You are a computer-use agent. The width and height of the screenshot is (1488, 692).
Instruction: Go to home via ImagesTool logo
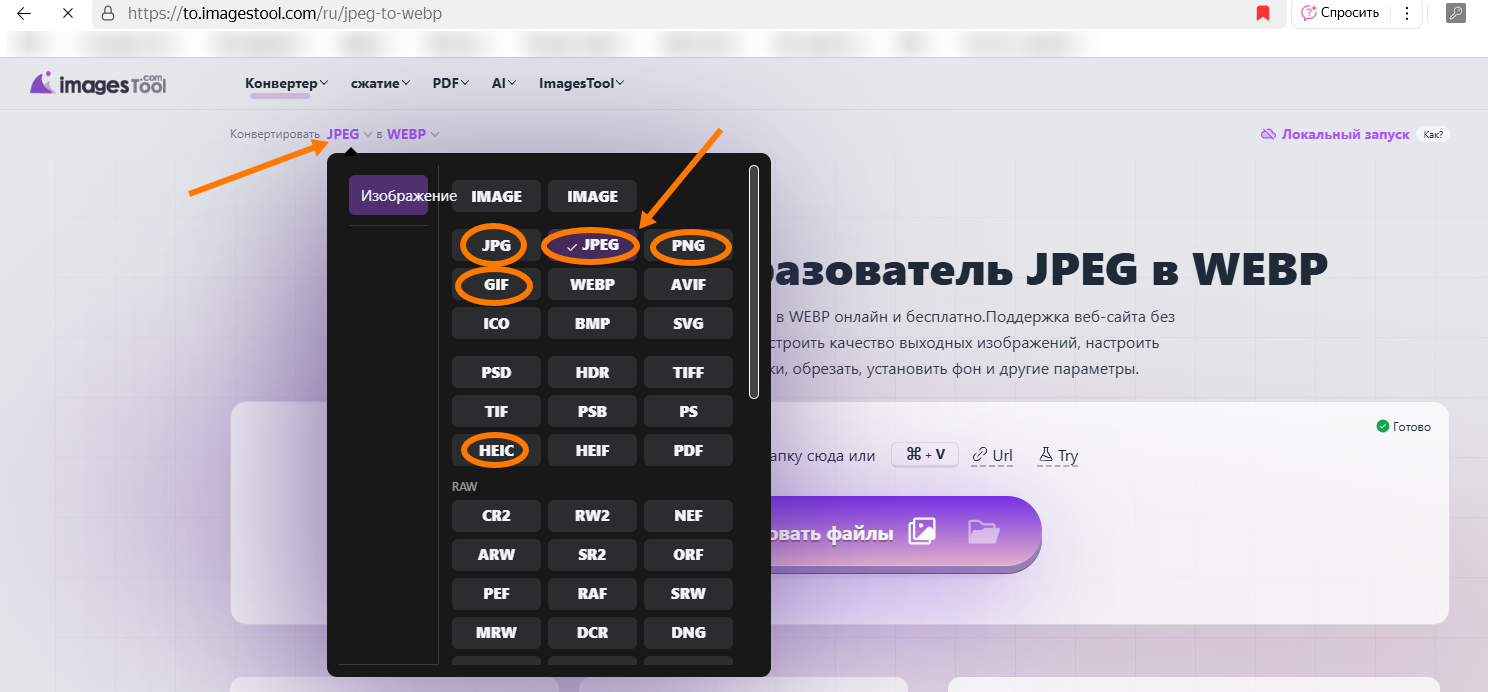[x=98, y=84]
